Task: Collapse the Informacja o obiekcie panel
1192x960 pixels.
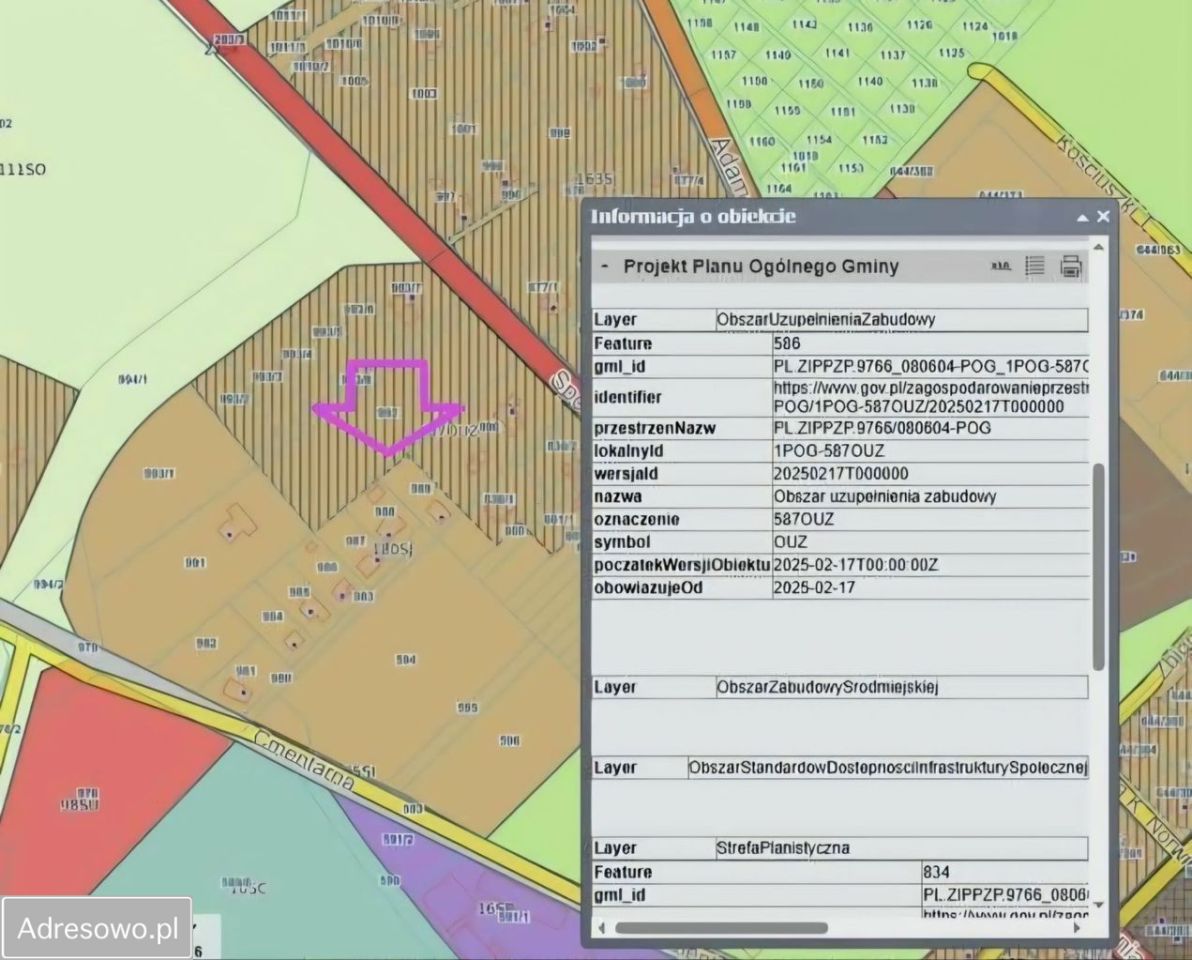Action: coord(1082,217)
